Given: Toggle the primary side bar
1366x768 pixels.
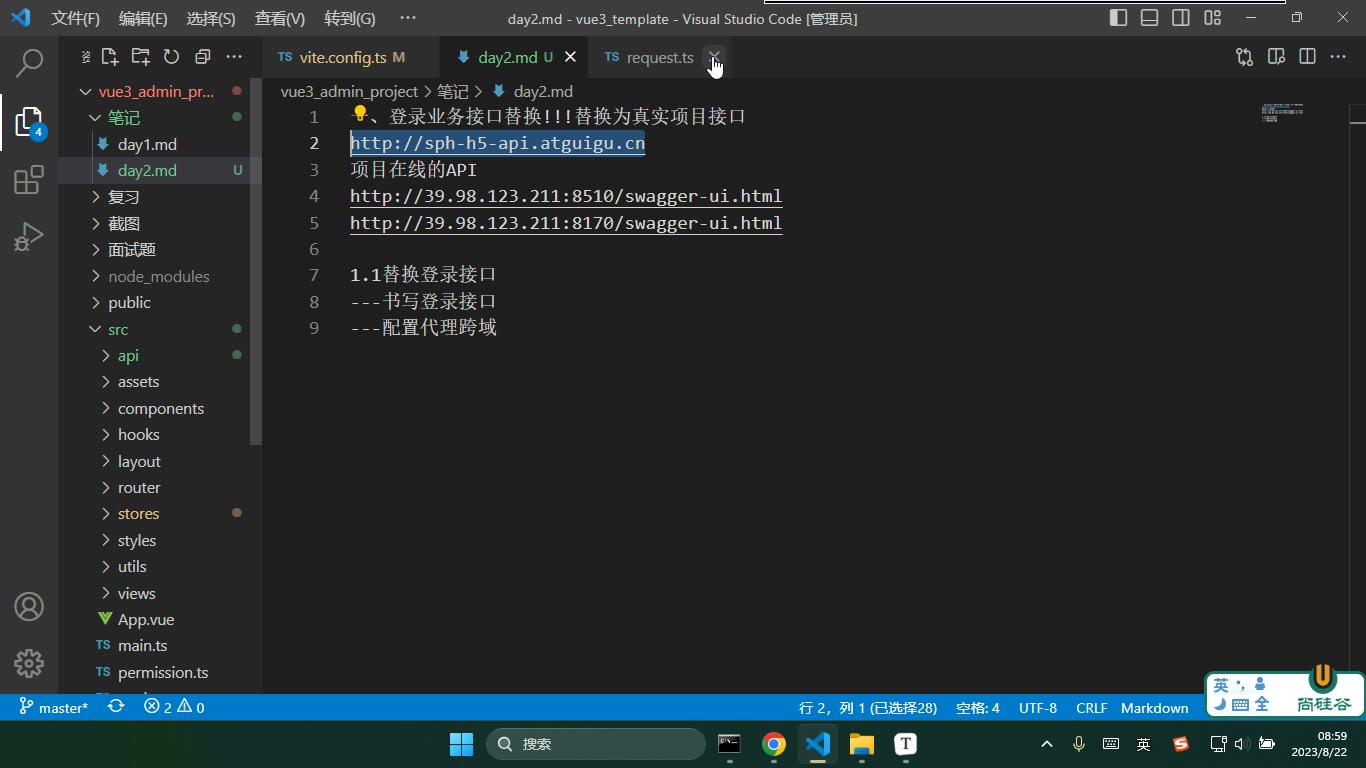Looking at the screenshot, I should [1119, 18].
